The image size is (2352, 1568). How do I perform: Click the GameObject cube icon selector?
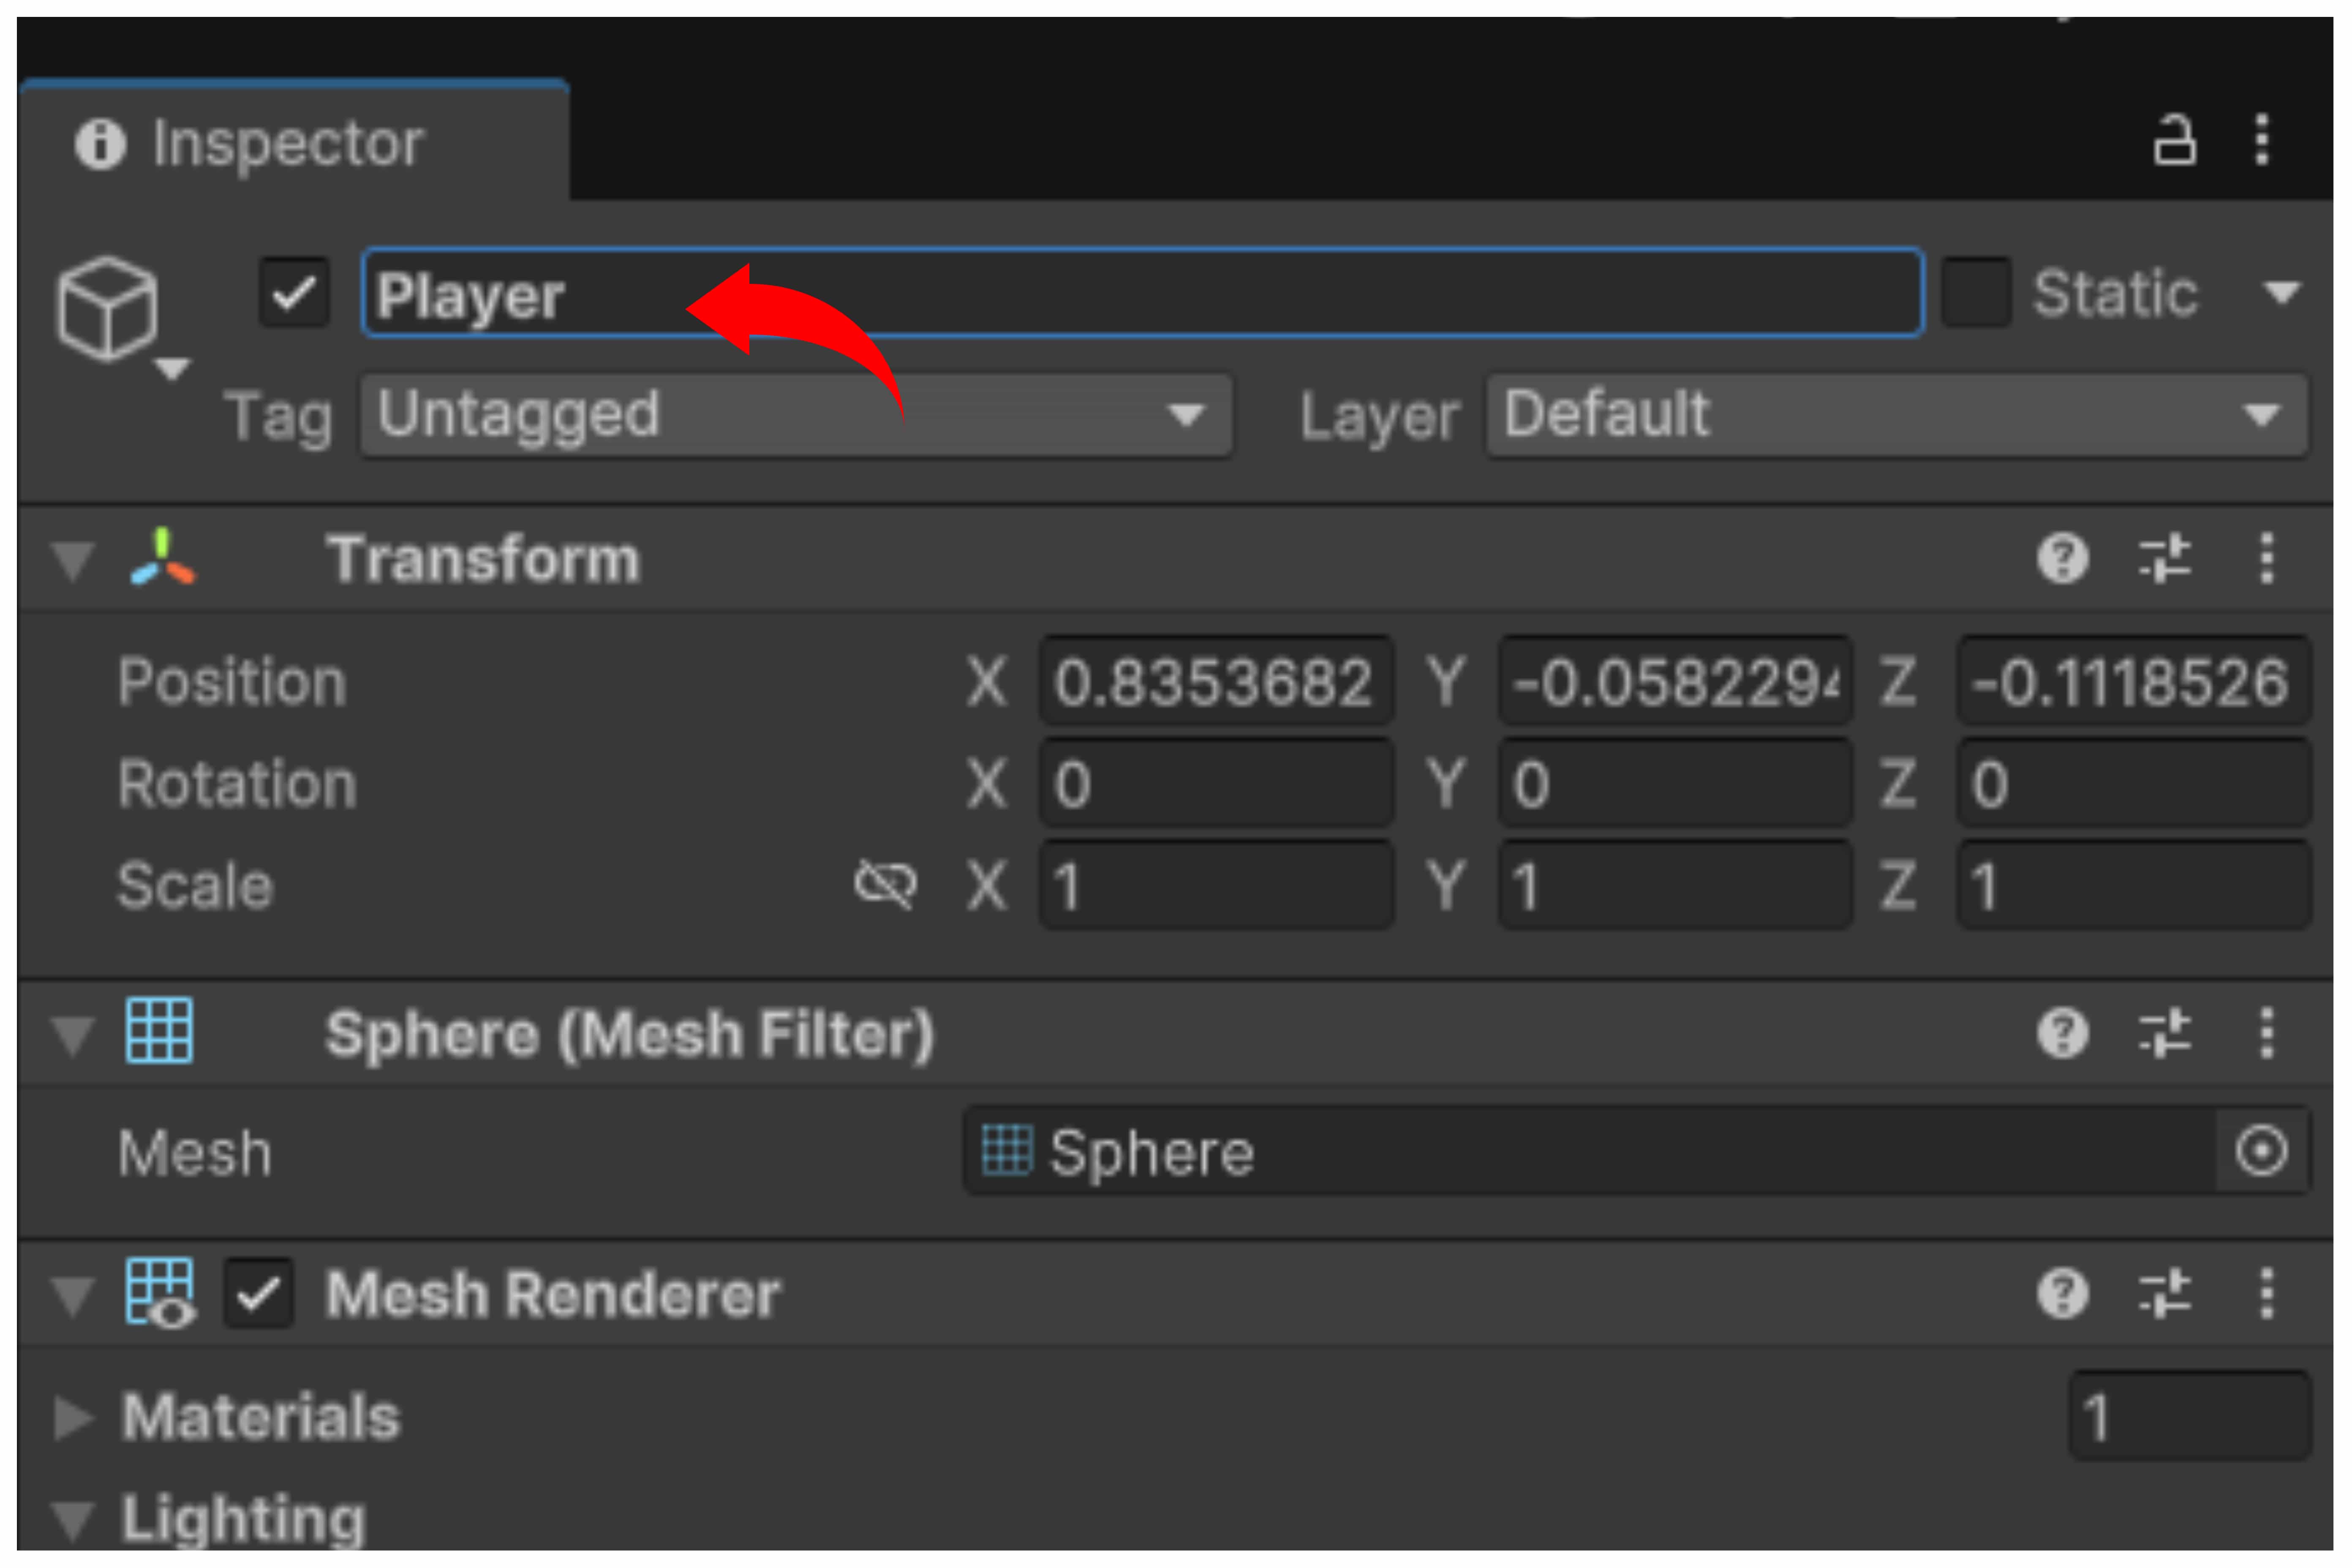coord(109,308)
